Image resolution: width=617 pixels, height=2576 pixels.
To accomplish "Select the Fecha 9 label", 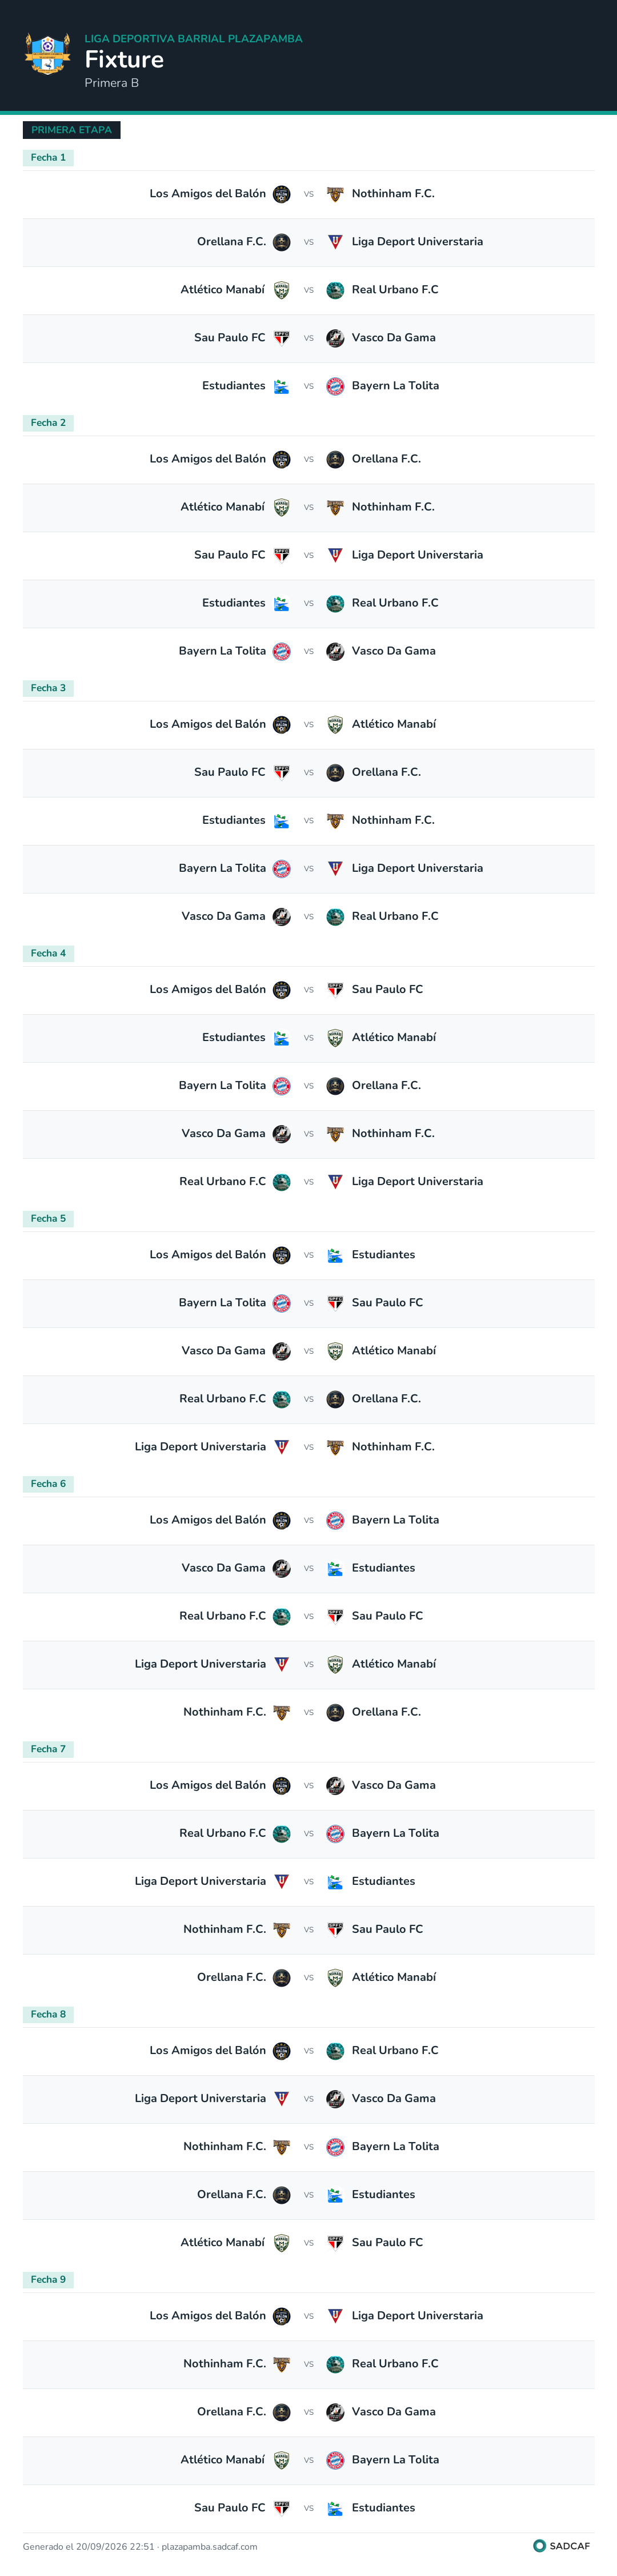I will (x=48, y=2280).
